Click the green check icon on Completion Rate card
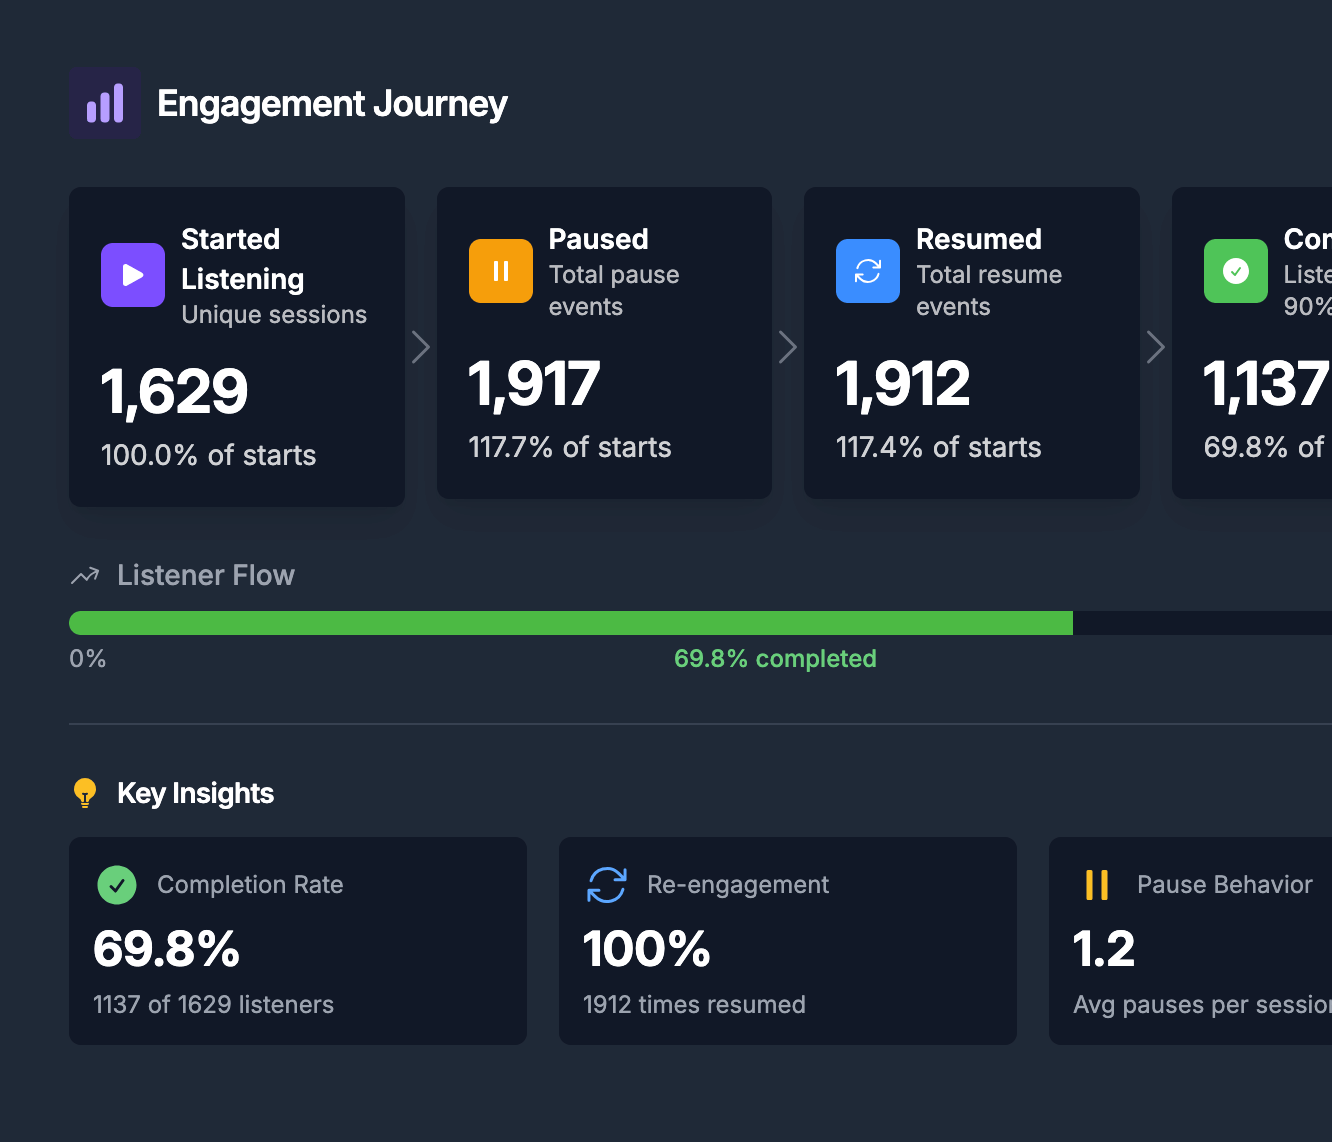Image resolution: width=1332 pixels, height=1142 pixels. (x=116, y=885)
